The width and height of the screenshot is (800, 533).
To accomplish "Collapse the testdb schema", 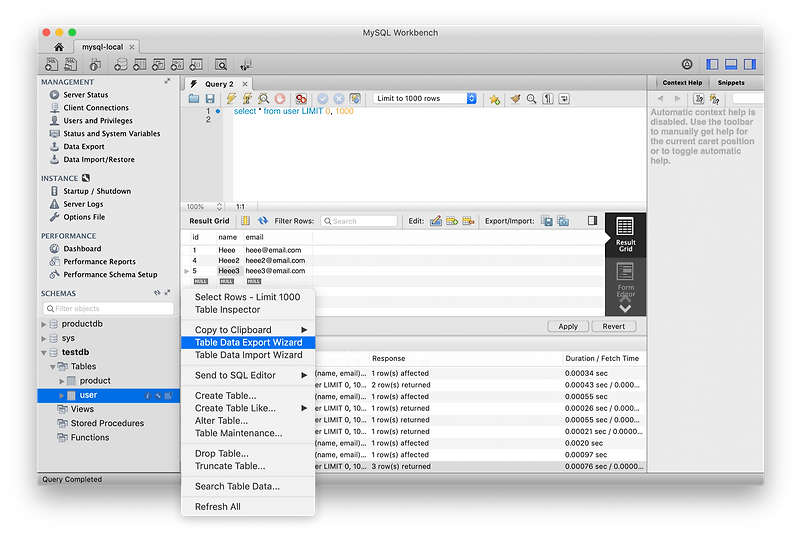I will [x=43, y=352].
